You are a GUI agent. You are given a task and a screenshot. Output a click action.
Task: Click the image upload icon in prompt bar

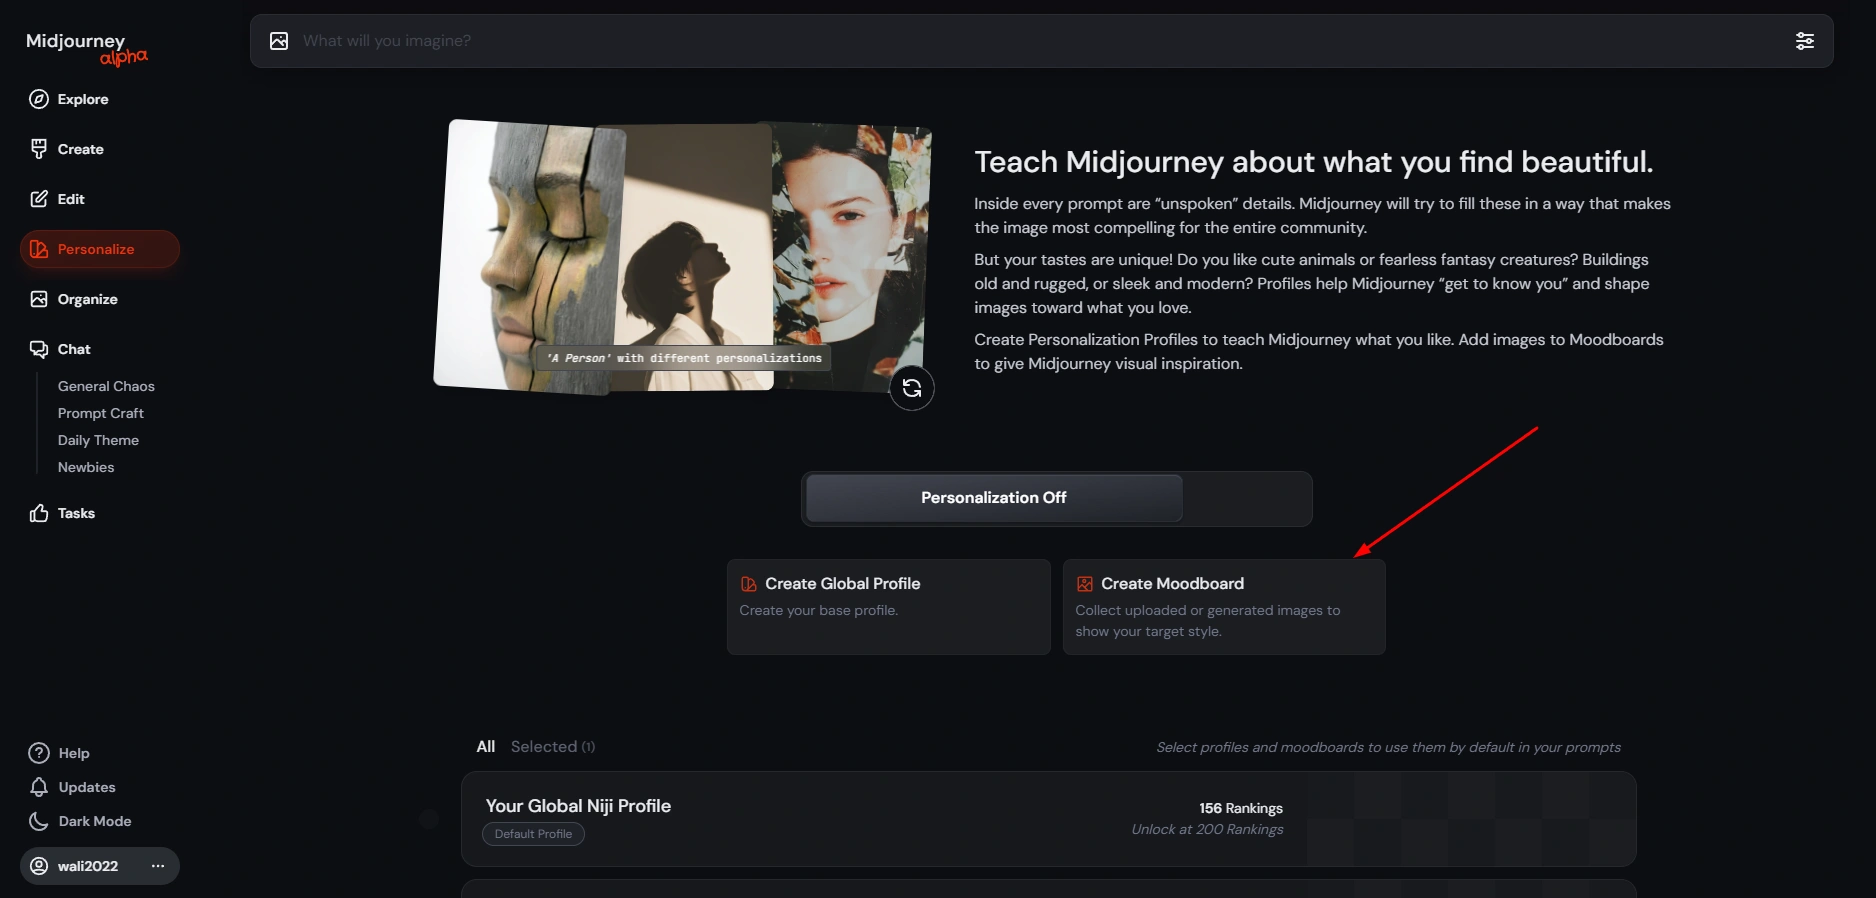279,41
